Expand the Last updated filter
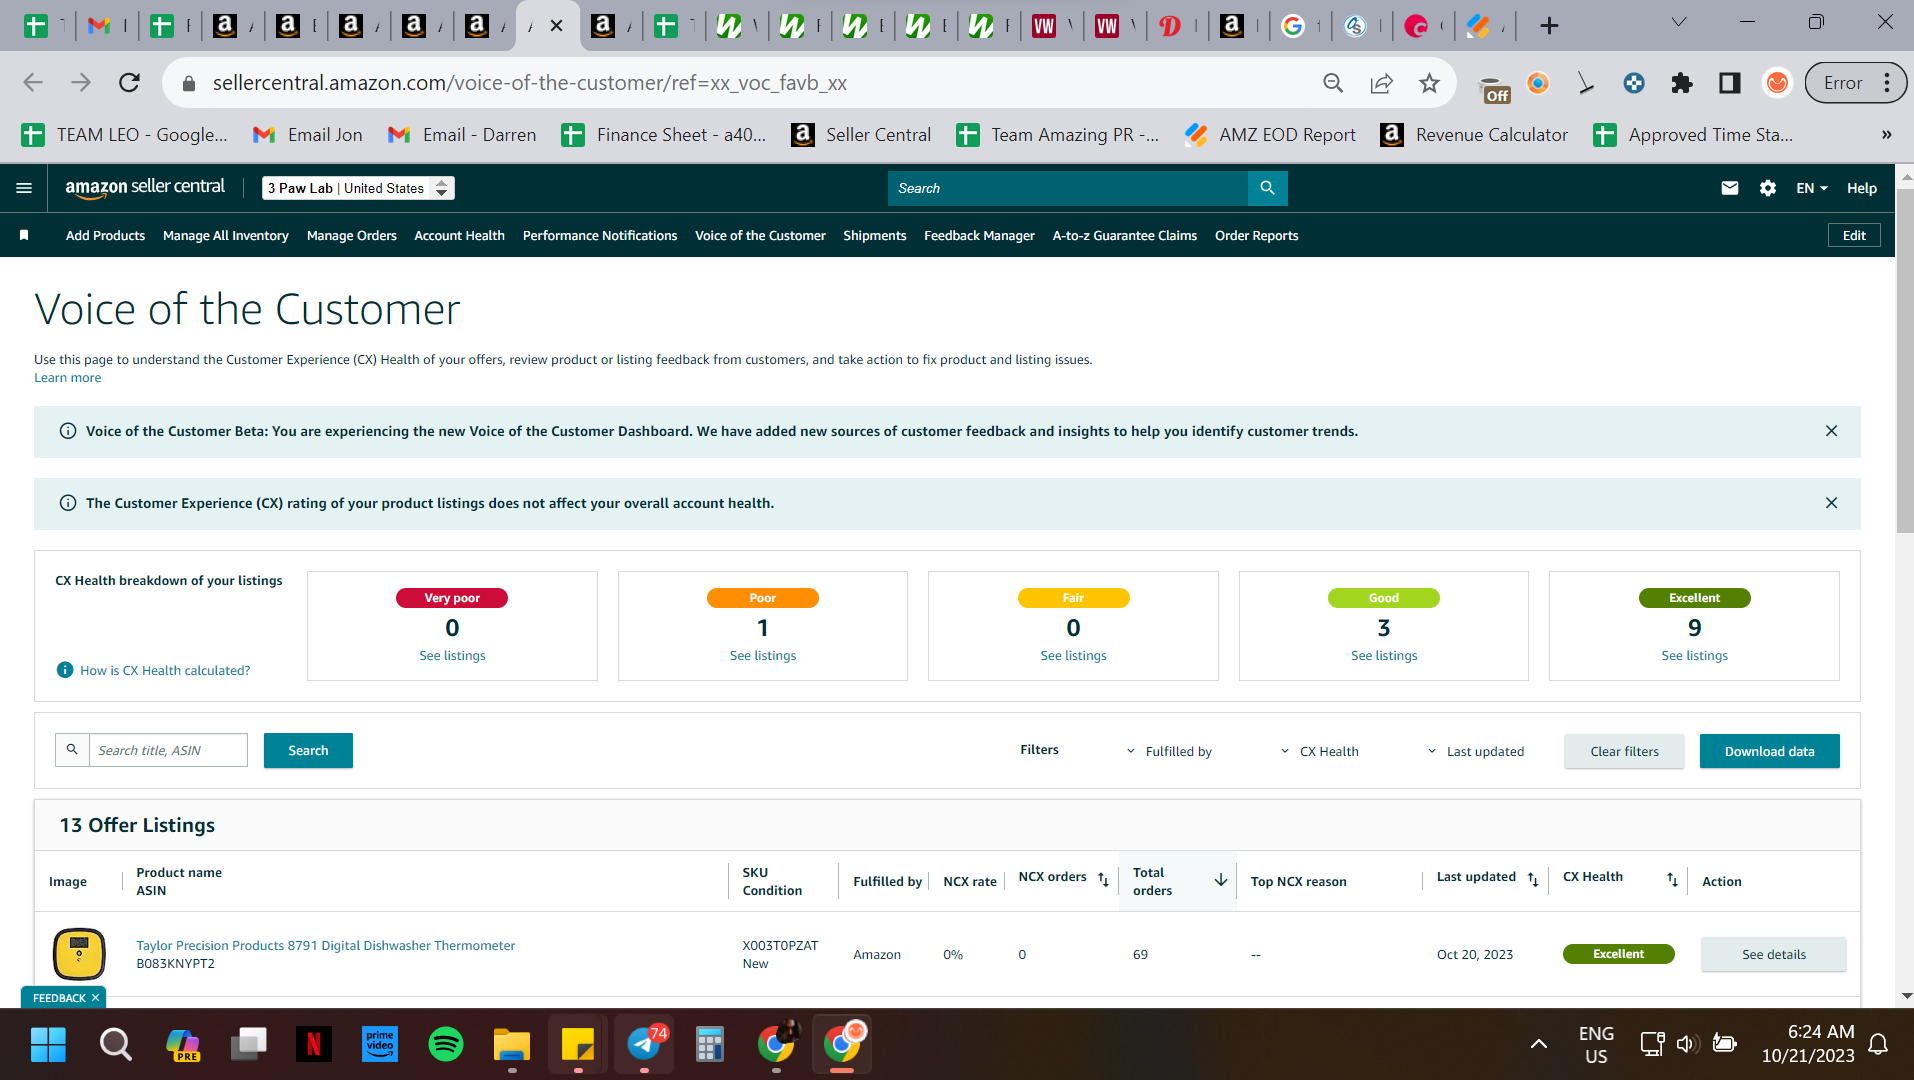The height and width of the screenshot is (1080, 1914). coord(1476,751)
